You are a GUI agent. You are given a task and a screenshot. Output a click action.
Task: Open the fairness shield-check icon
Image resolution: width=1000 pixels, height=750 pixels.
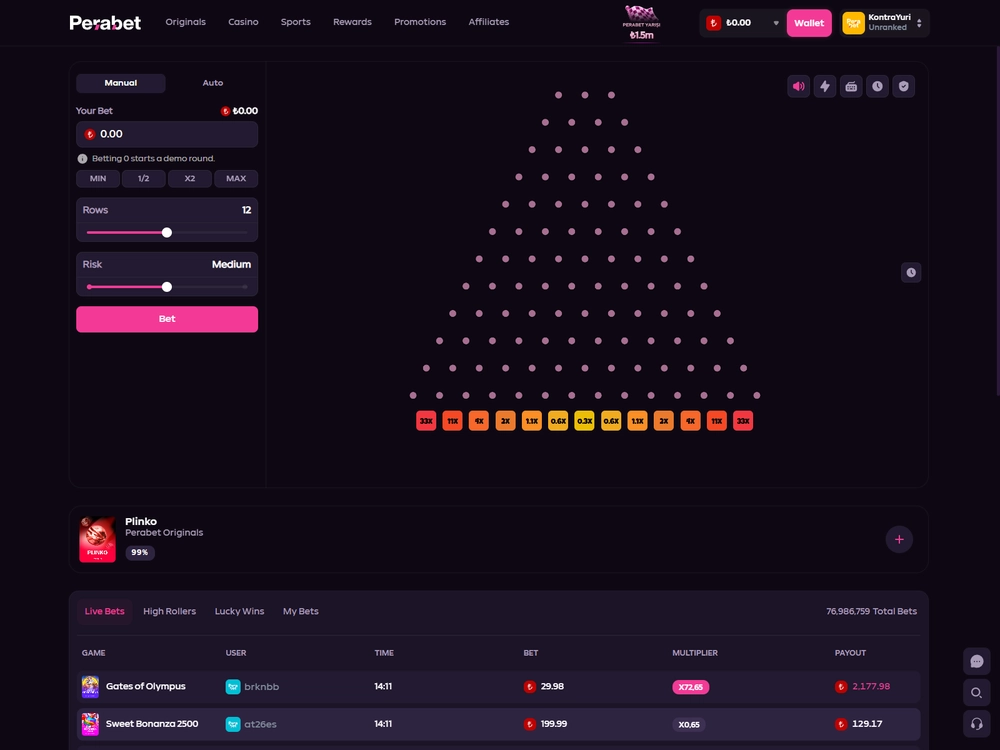click(x=904, y=86)
